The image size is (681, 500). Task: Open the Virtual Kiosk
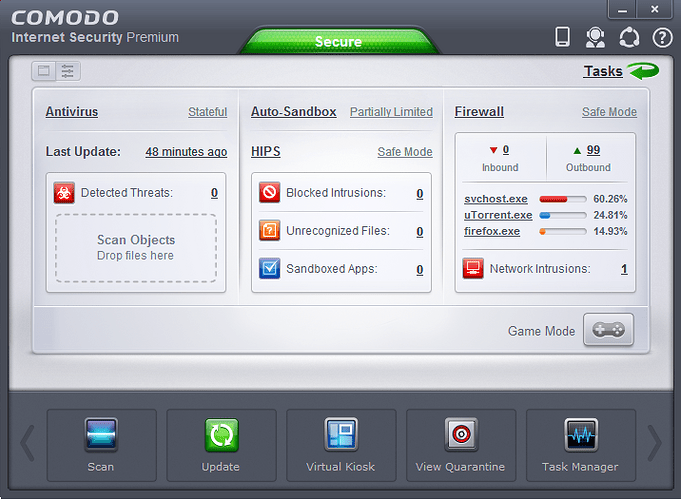point(341,445)
